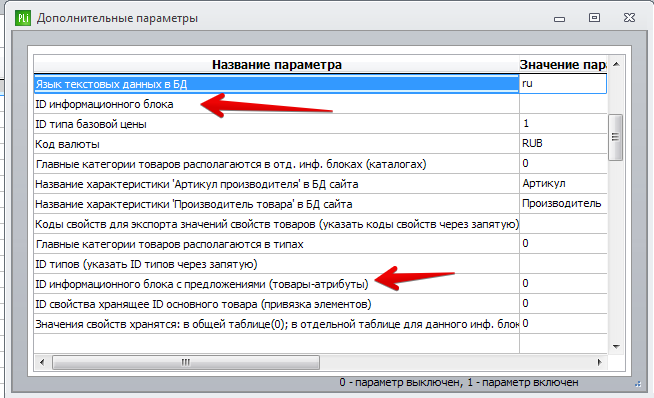Click the horizontal scrollbar thumb
654x398 pixels.
(186, 362)
